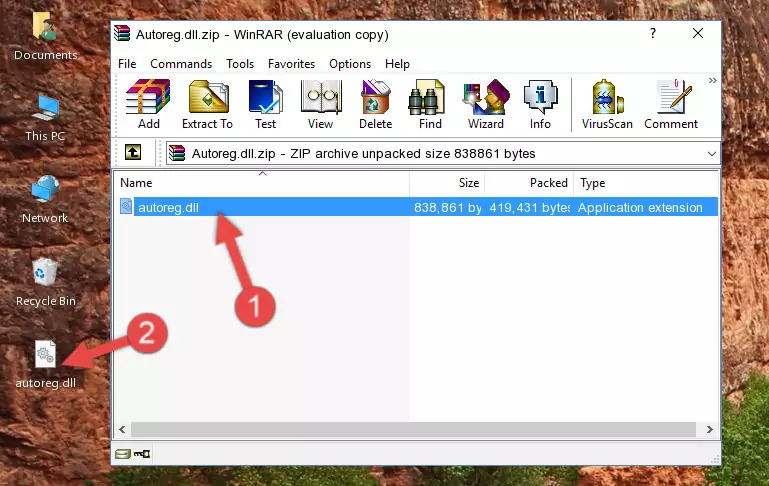Click the Application extension type cell
The height and width of the screenshot is (486, 769).
(640, 207)
